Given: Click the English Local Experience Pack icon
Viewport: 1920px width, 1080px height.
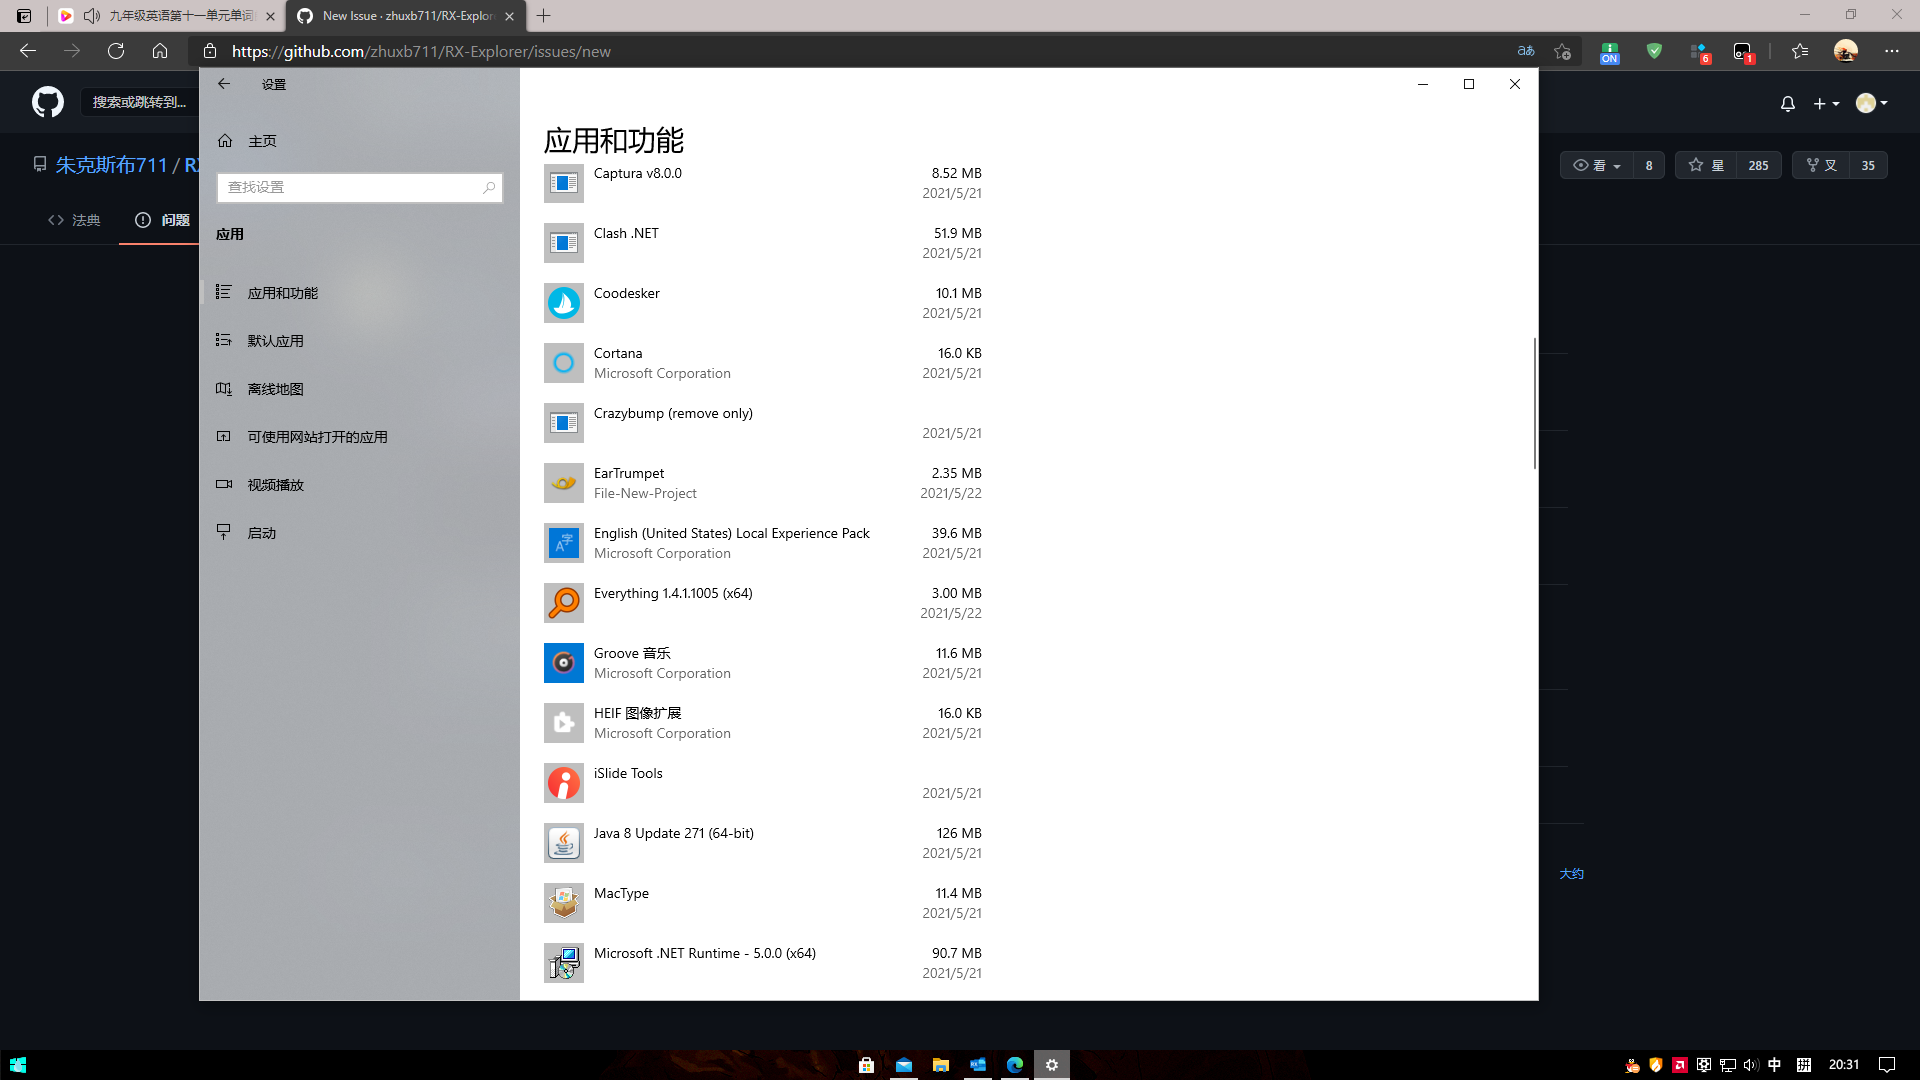Looking at the screenshot, I should pyautogui.click(x=564, y=543).
